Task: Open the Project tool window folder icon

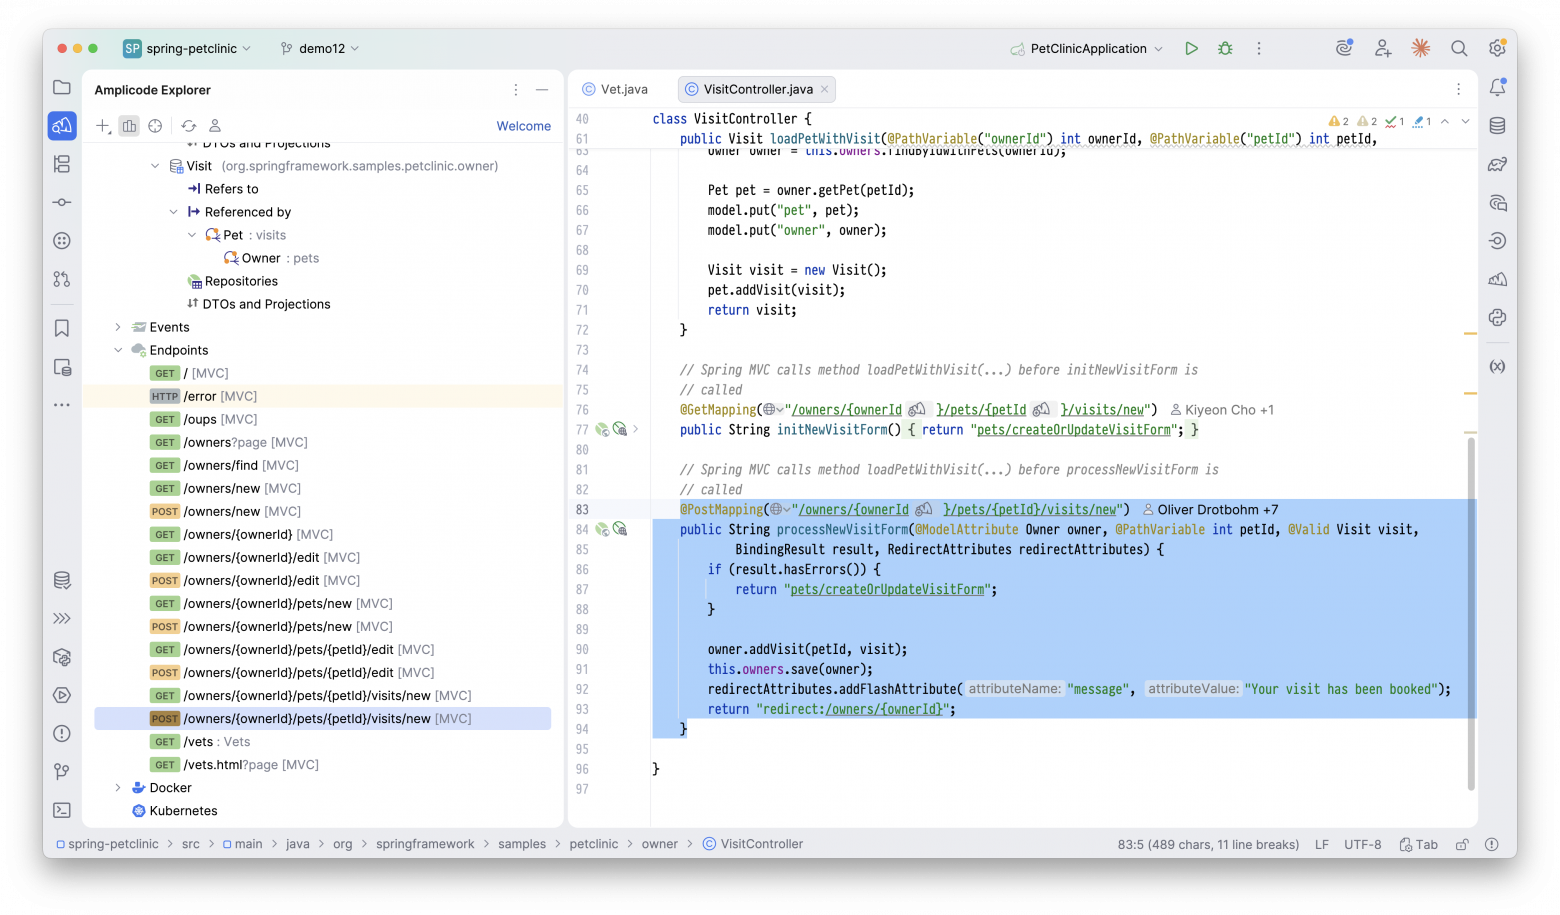Action: (x=62, y=87)
